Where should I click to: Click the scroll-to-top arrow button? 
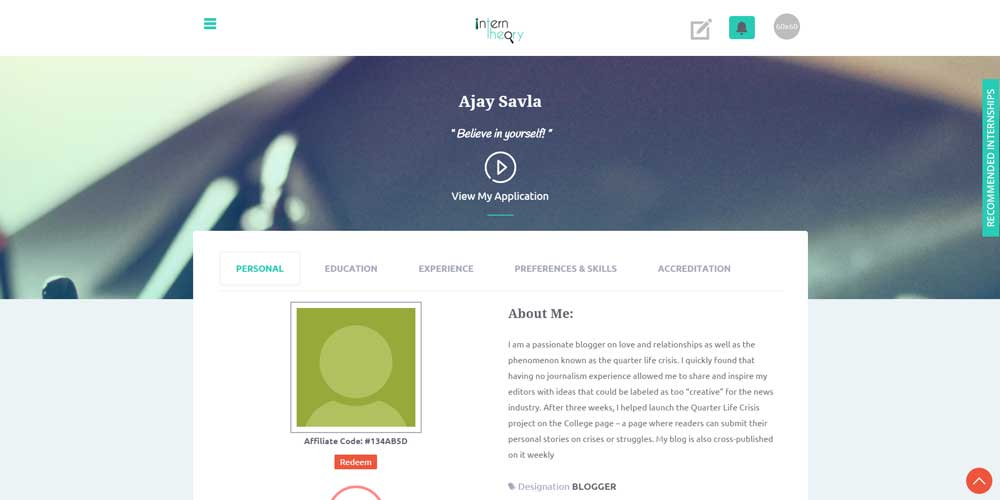click(x=979, y=481)
